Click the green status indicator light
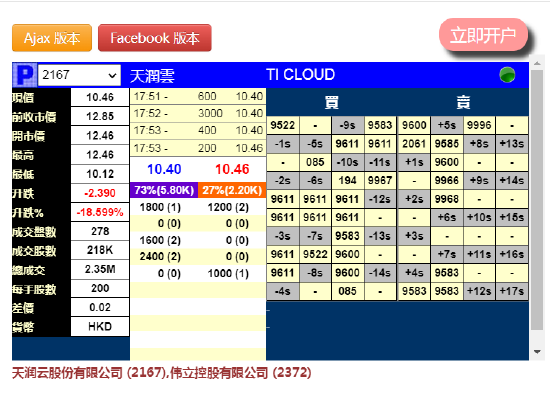This screenshot has width=550, height=396. [x=507, y=75]
